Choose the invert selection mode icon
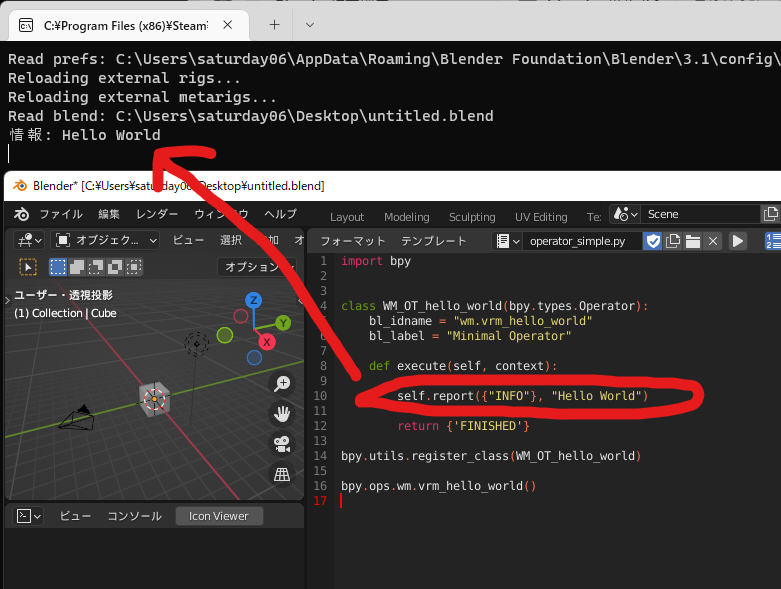This screenshot has height=589, width=781. 115,267
